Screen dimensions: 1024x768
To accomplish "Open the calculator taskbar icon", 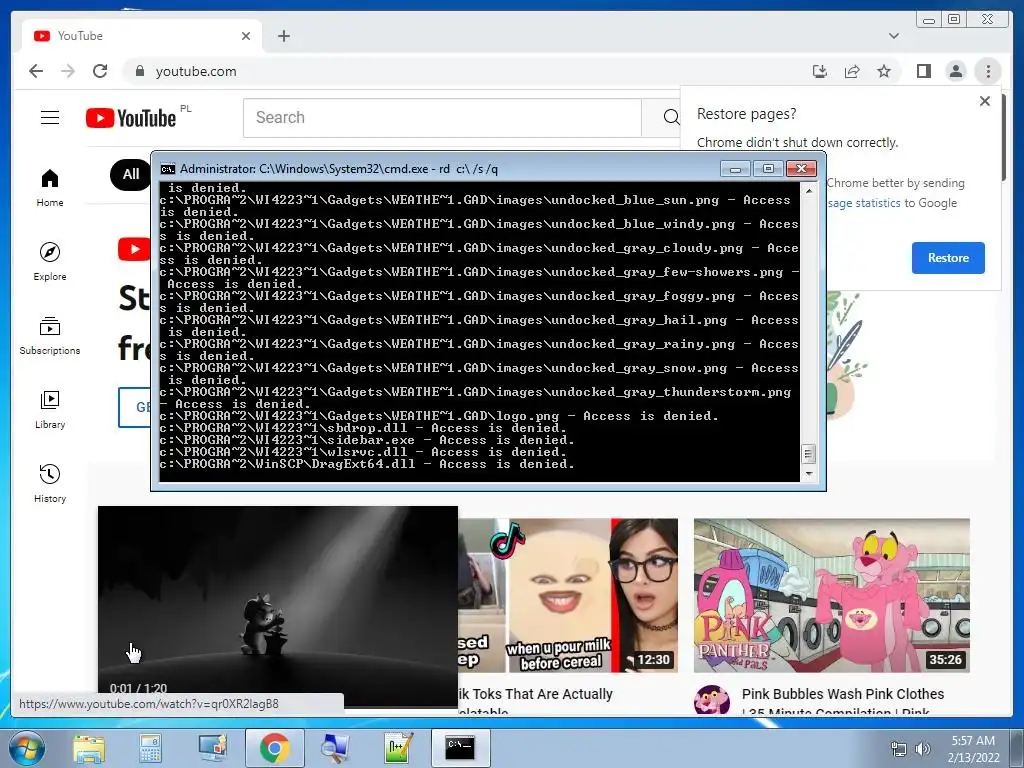I will pyautogui.click(x=150, y=748).
